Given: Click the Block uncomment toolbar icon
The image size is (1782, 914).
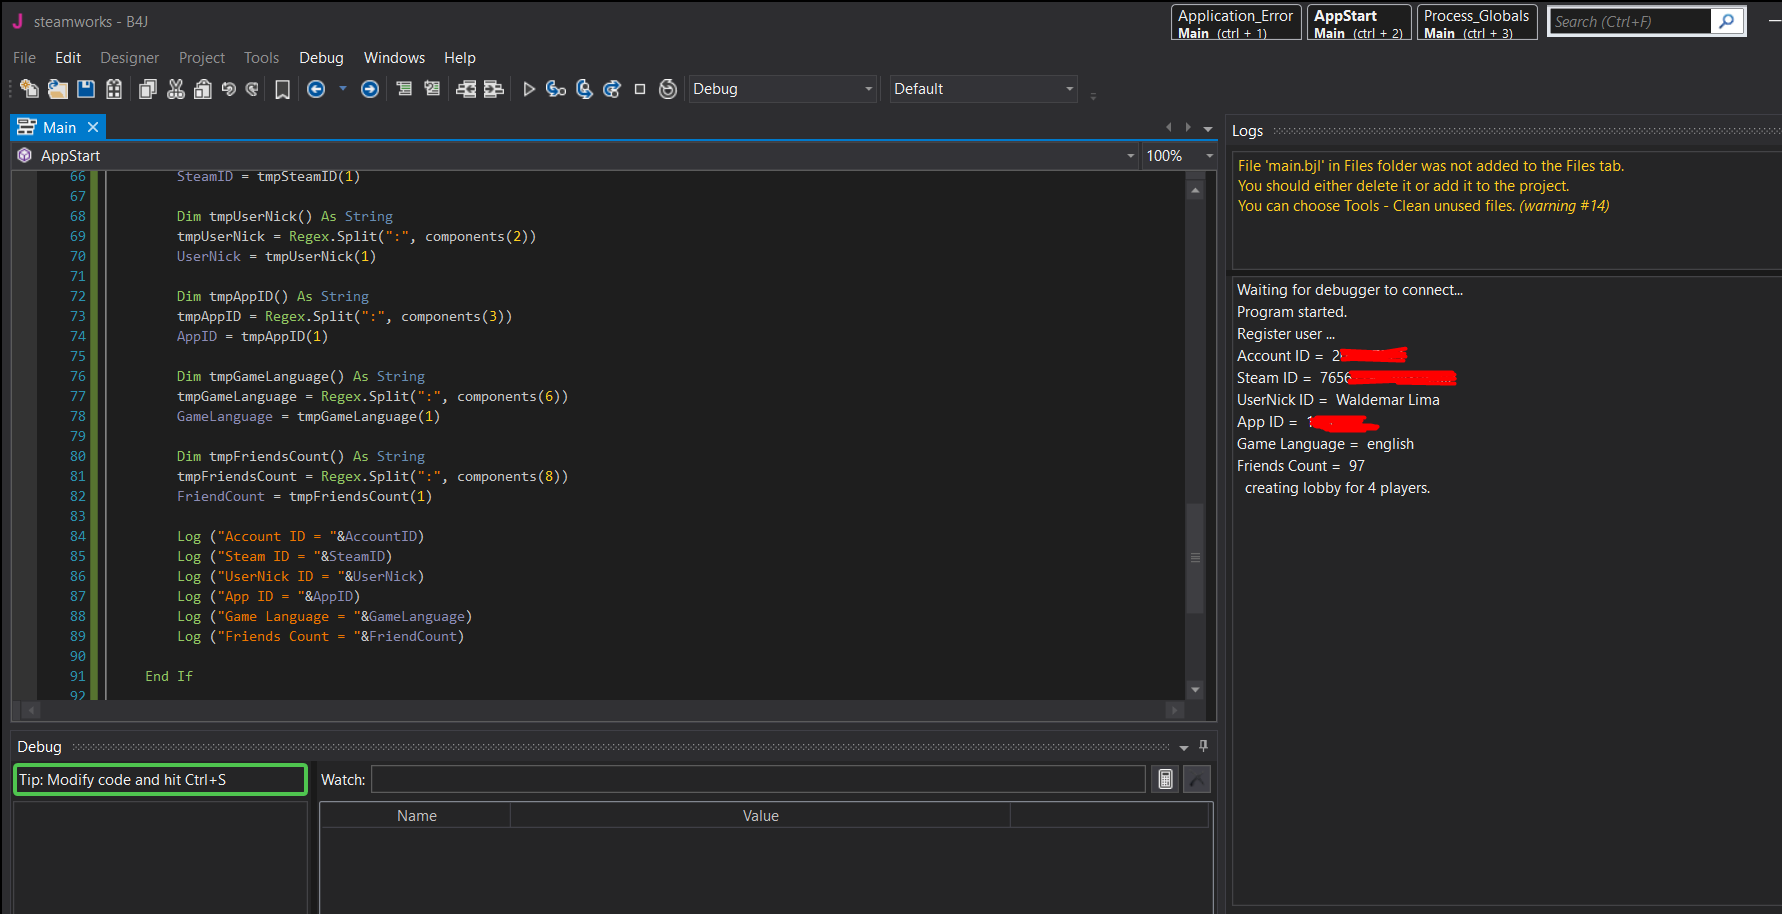Looking at the screenshot, I should [432, 89].
